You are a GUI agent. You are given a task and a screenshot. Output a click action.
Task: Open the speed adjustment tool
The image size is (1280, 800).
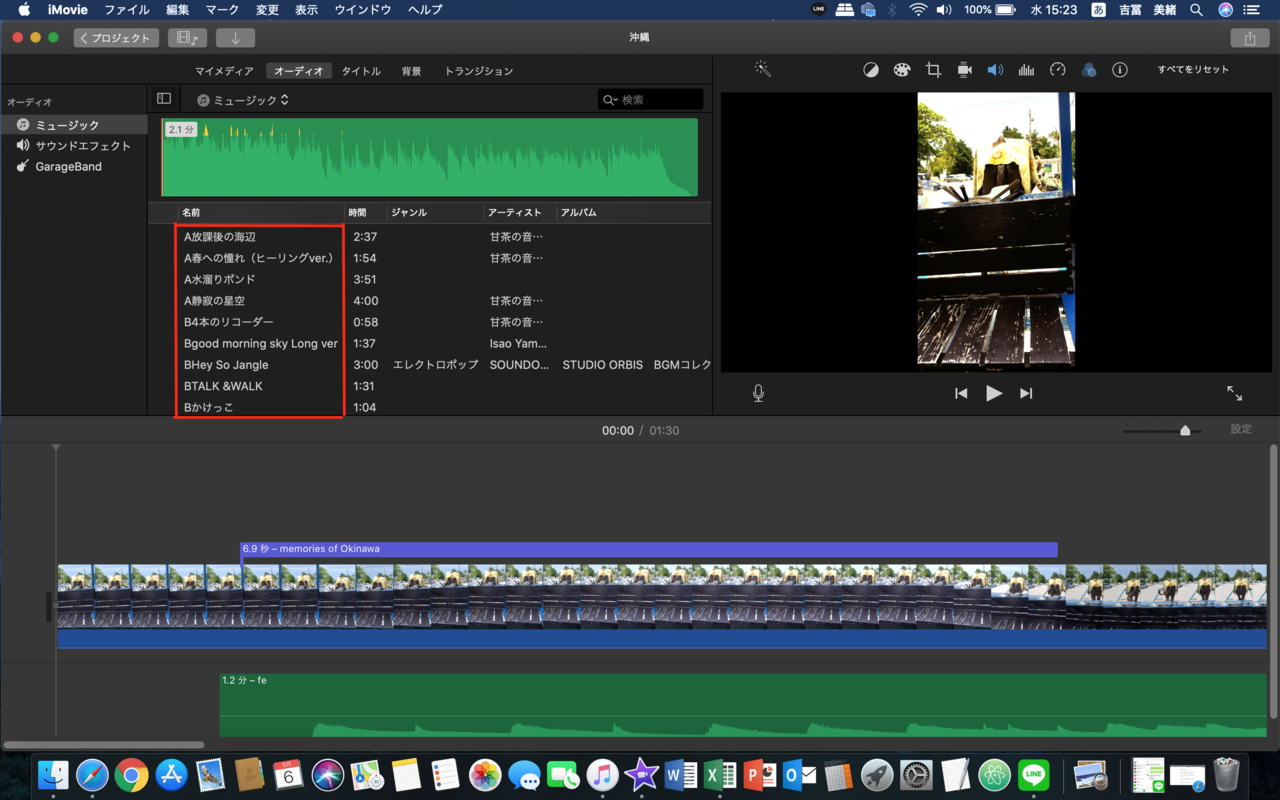pyautogui.click(x=1058, y=70)
